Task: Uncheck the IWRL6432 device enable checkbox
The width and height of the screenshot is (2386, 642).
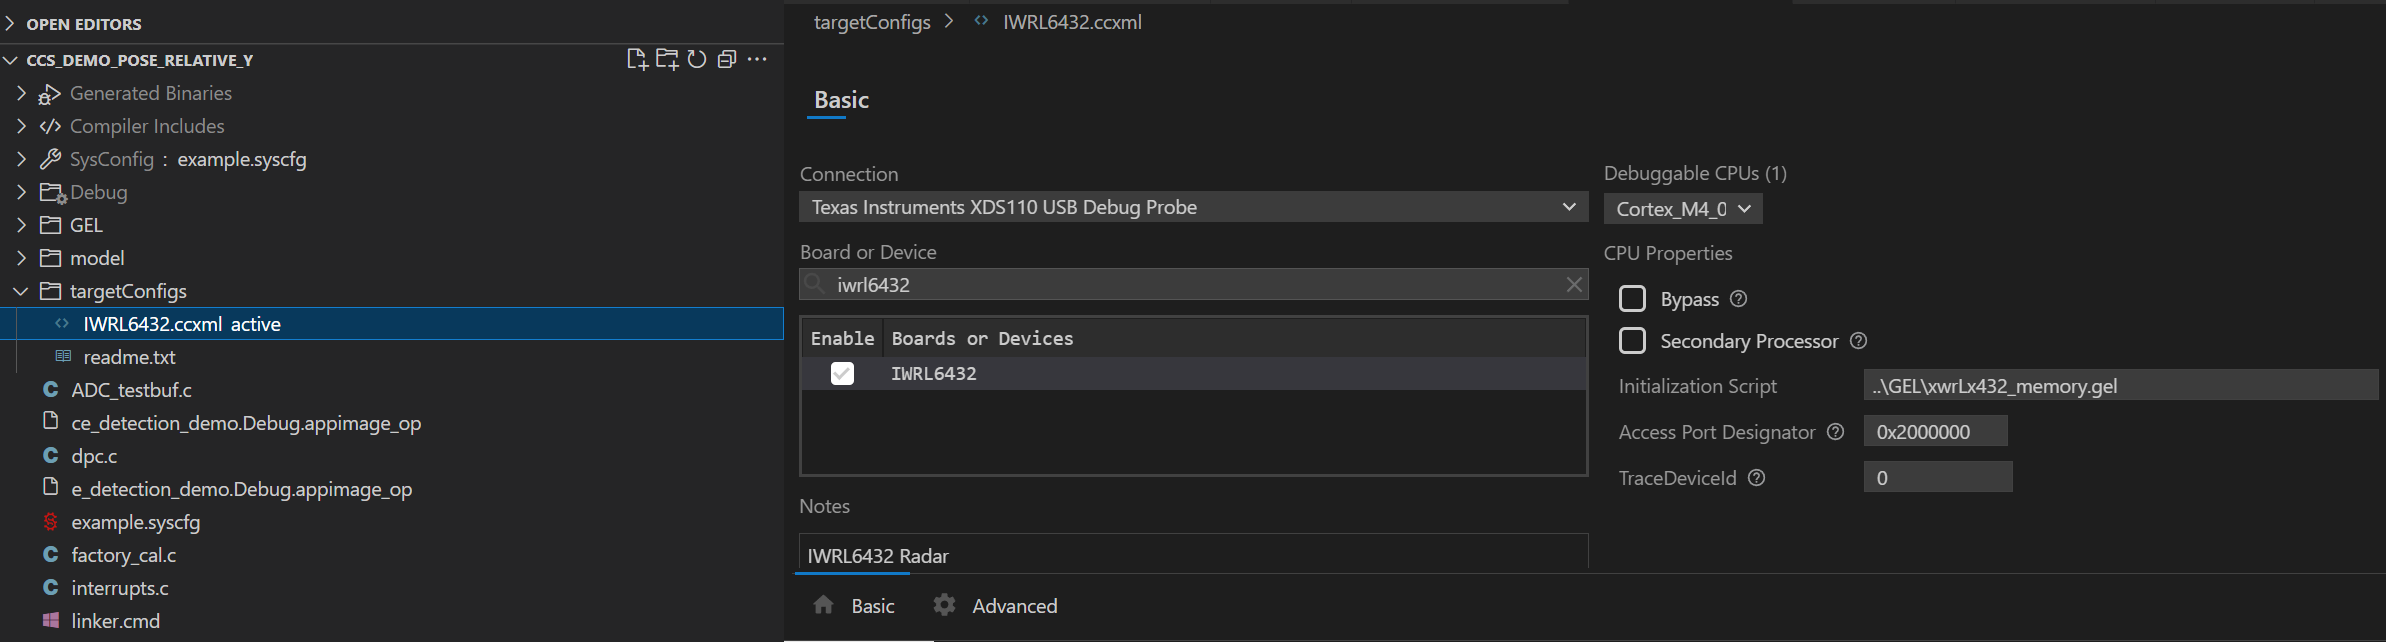Action: (x=842, y=373)
